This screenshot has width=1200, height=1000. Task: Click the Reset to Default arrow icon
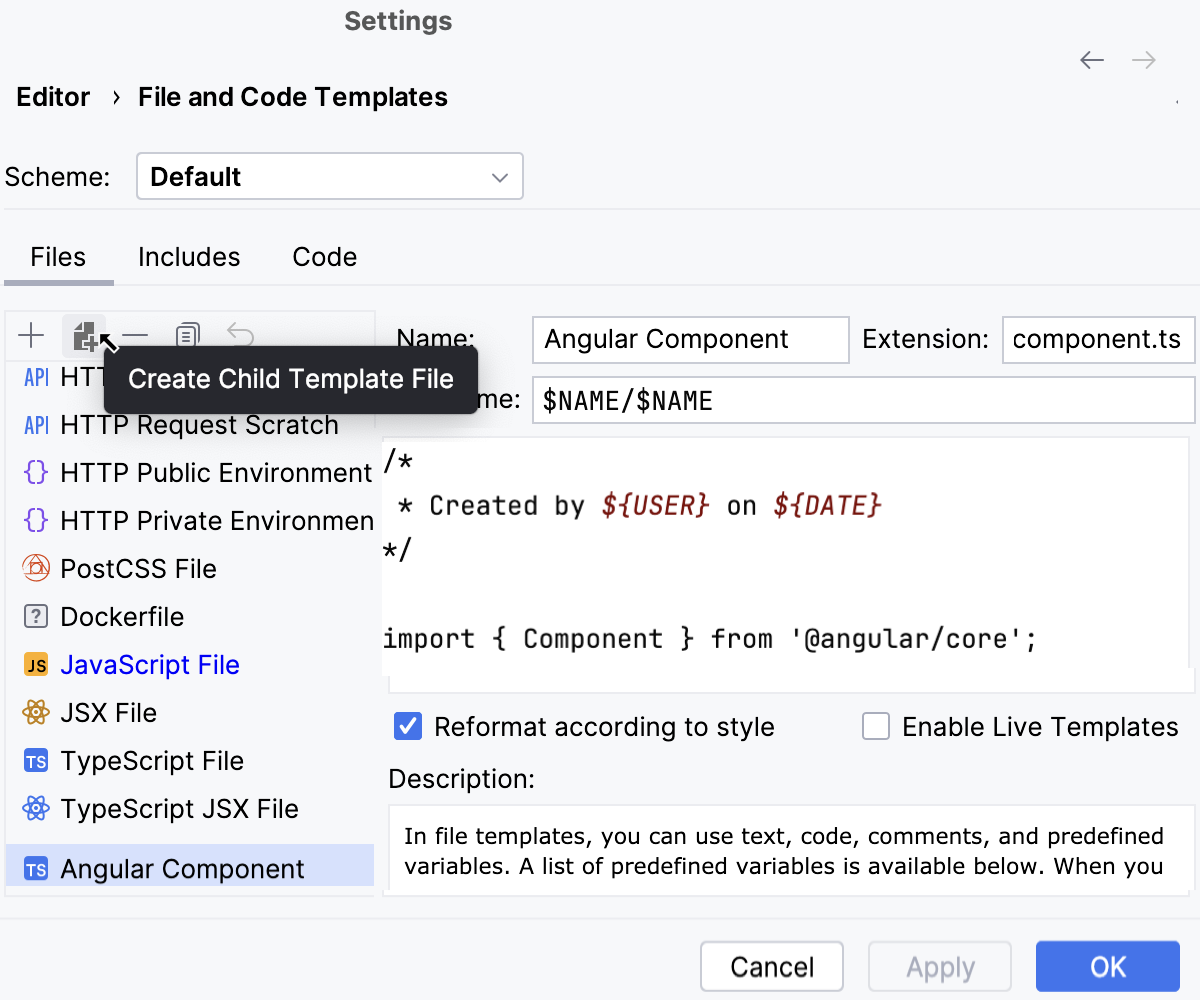pos(240,335)
